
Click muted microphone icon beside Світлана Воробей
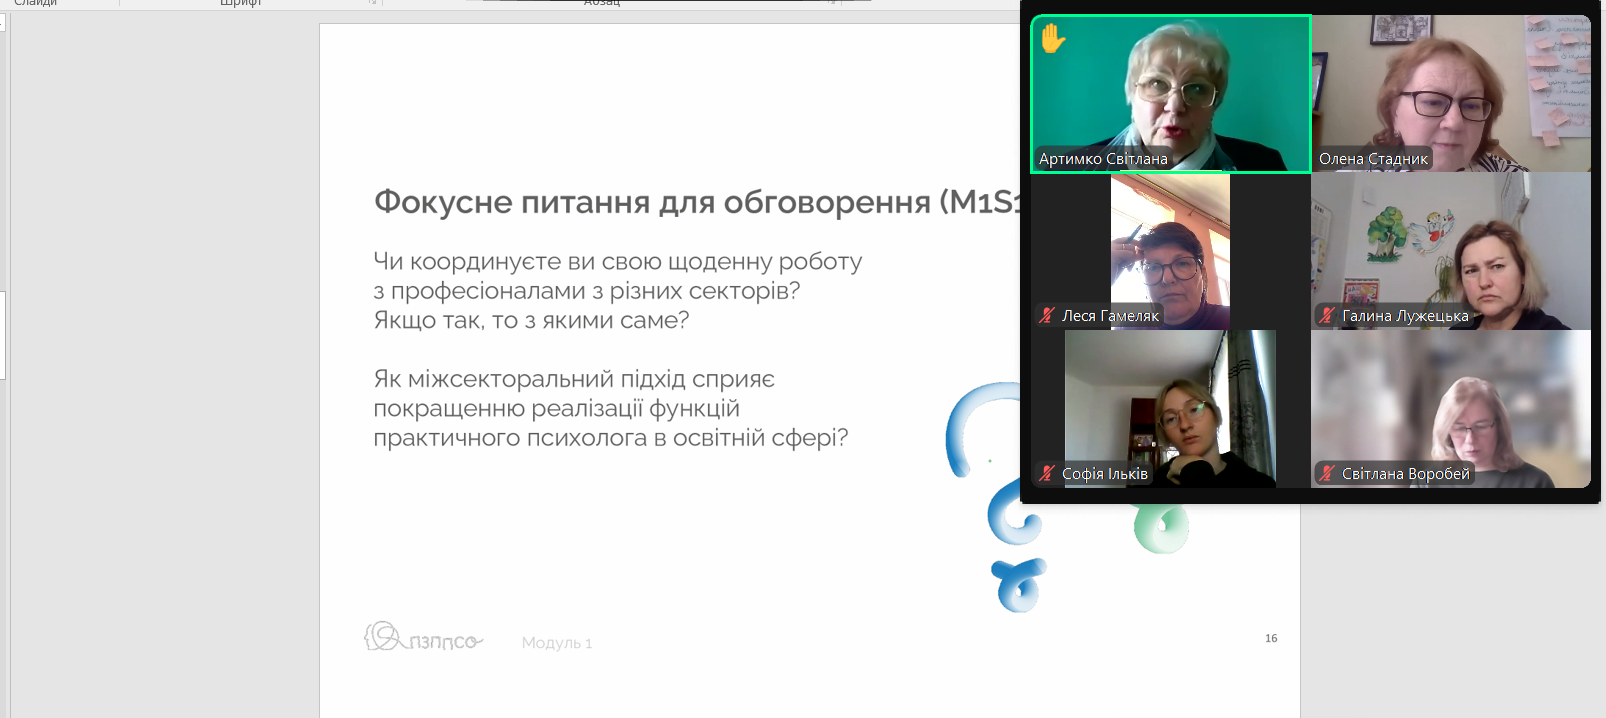tap(1327, 474)
